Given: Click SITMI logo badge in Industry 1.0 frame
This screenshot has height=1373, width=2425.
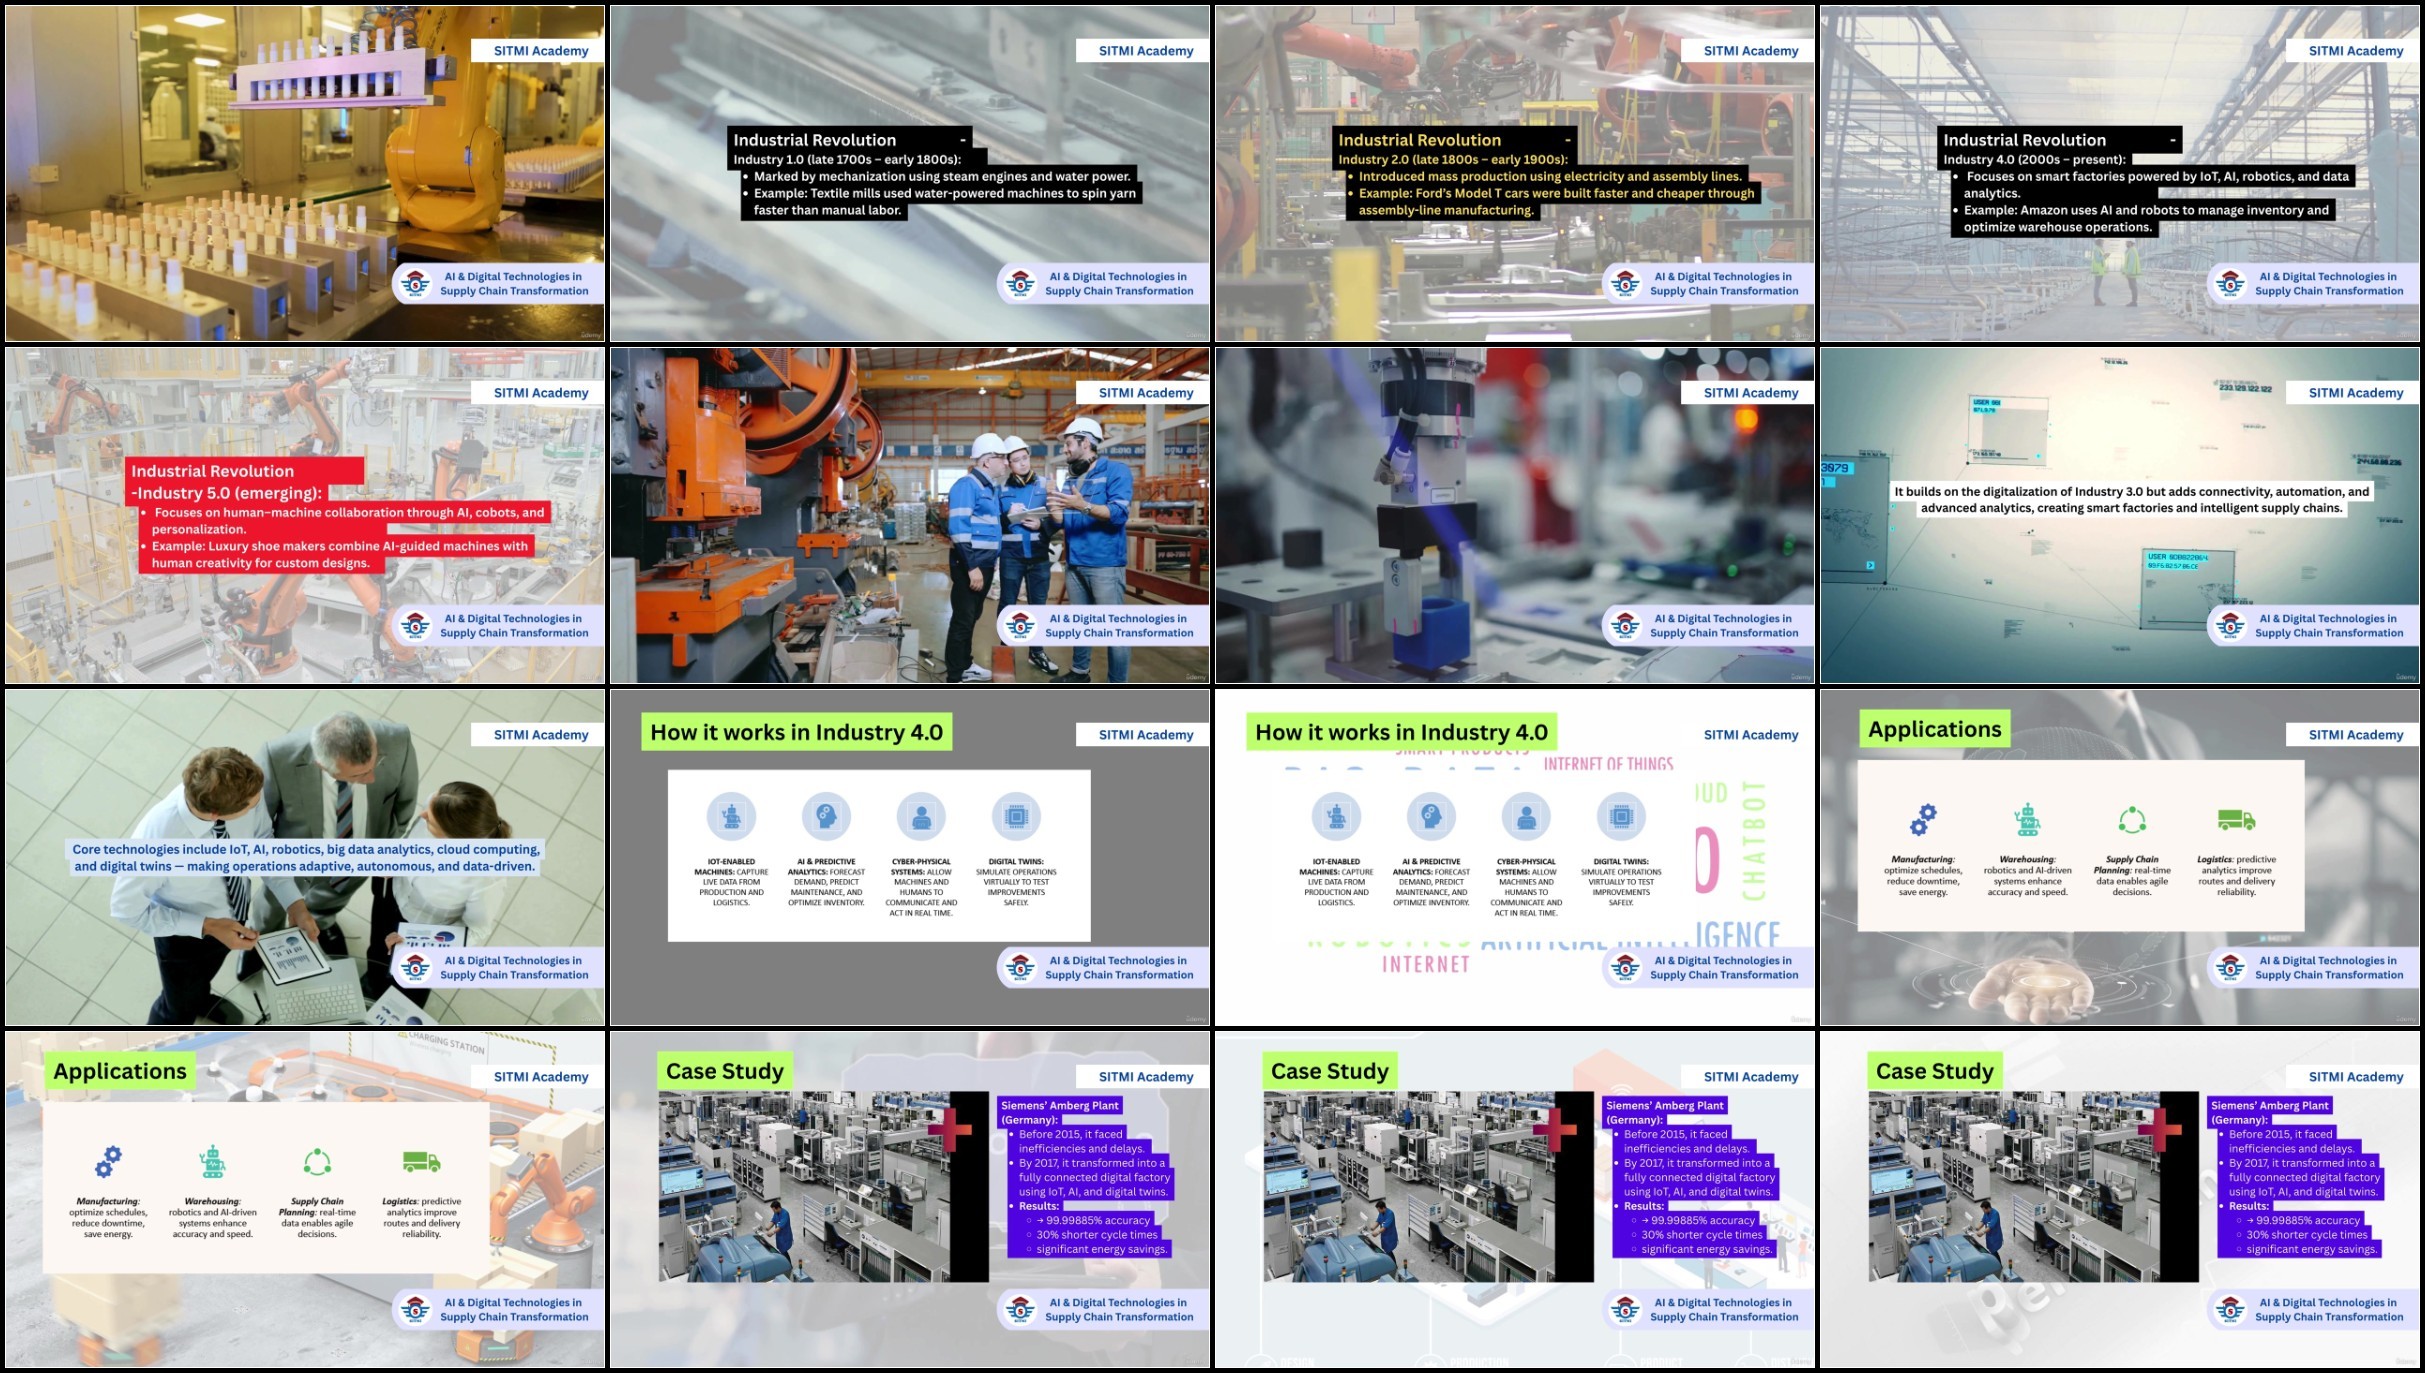Looking at the screenshot, I should tap(1020, 284).
